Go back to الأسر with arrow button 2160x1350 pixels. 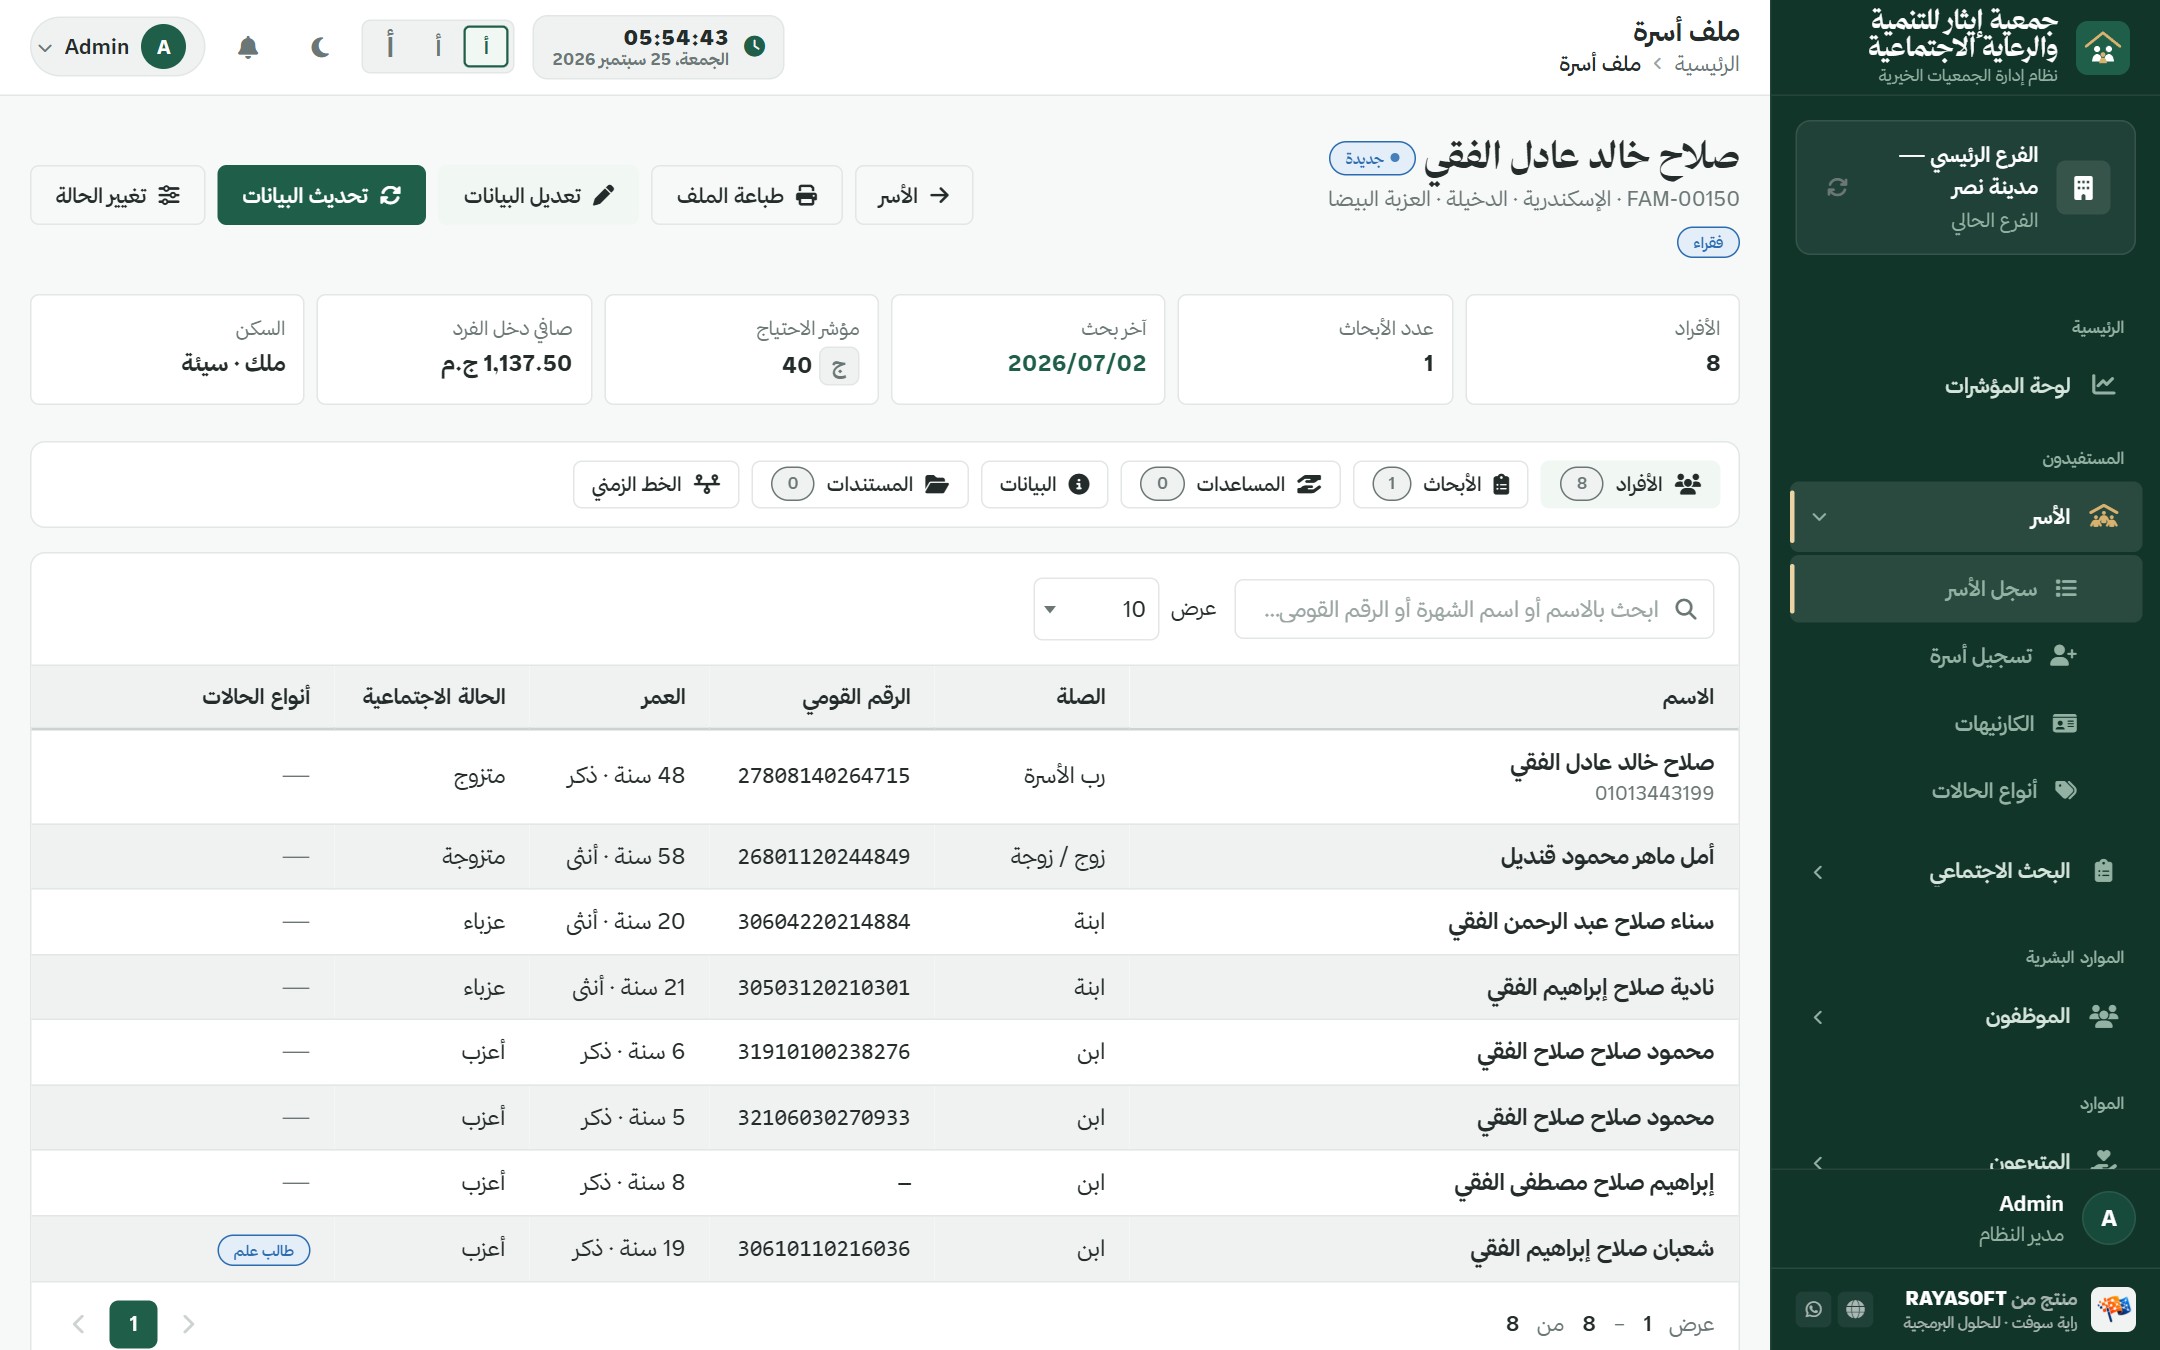coord(914,195)
